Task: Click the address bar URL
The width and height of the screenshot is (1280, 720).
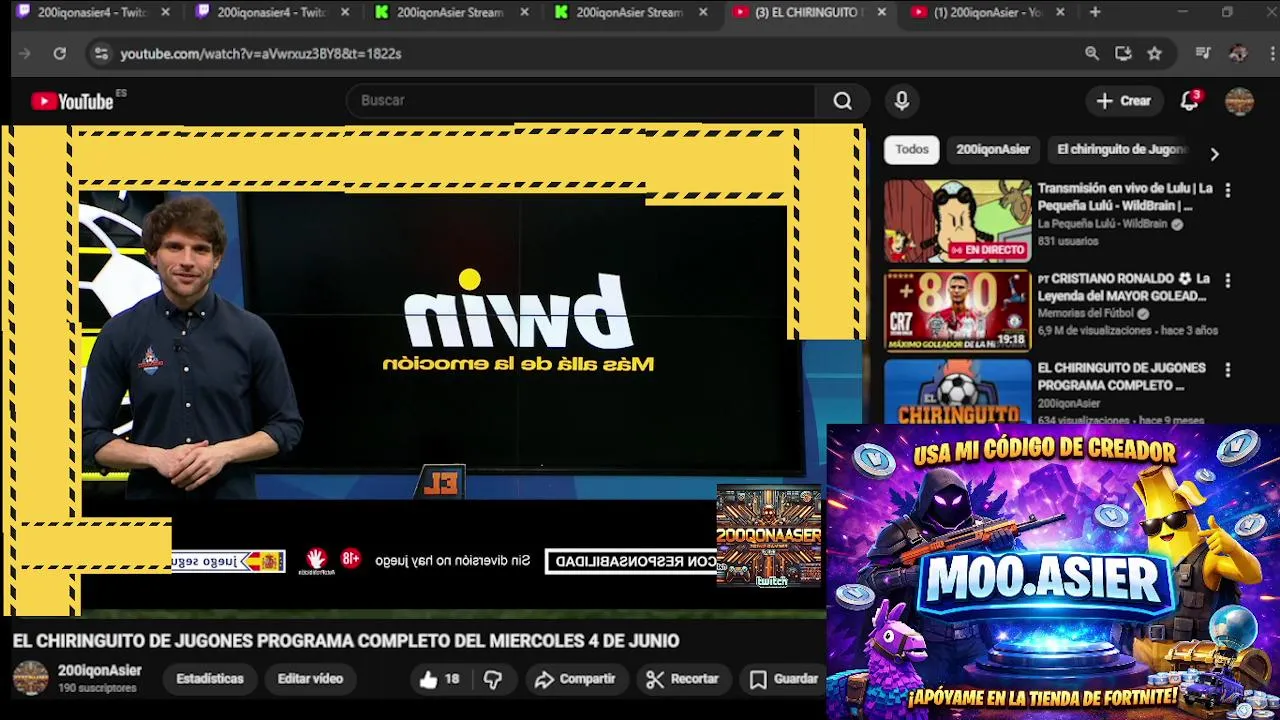Action: pyautogui.click(x=261, y=53)
